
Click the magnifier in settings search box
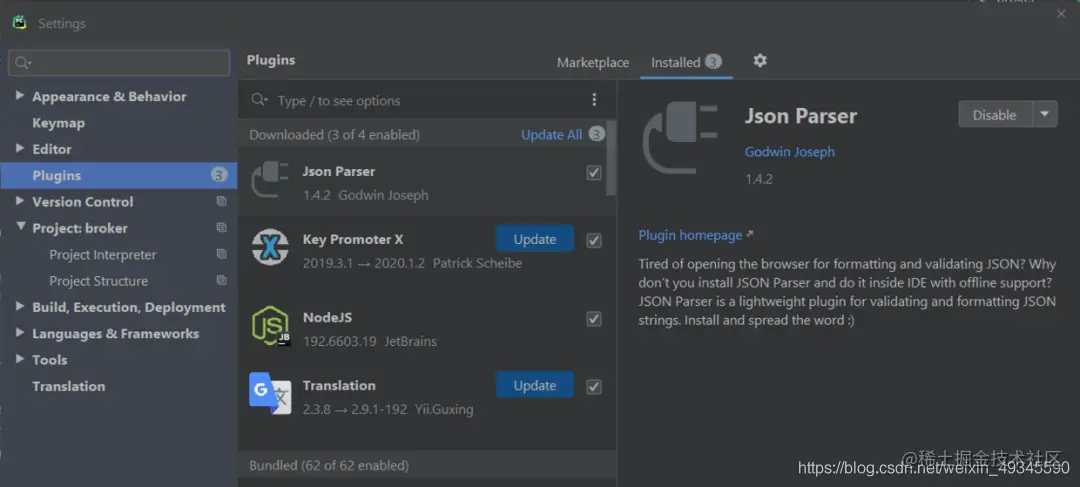coord(22,63)
